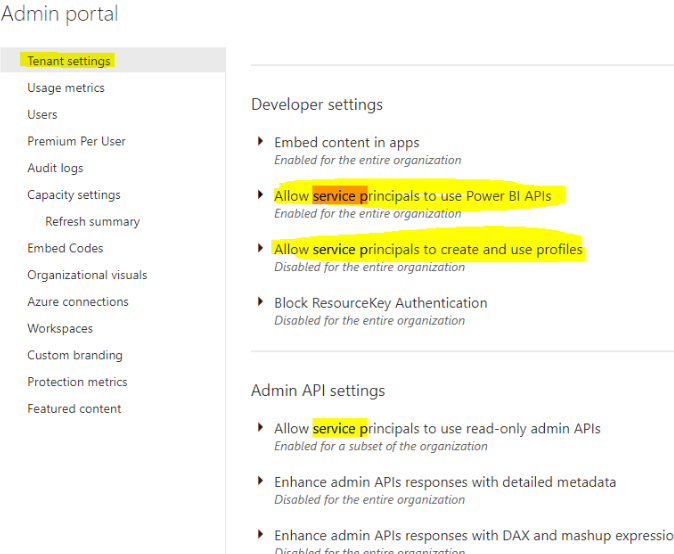Screen dimensions: 674x554
Task: Expand arrow for create and use profiles
Action: [260, 248]
